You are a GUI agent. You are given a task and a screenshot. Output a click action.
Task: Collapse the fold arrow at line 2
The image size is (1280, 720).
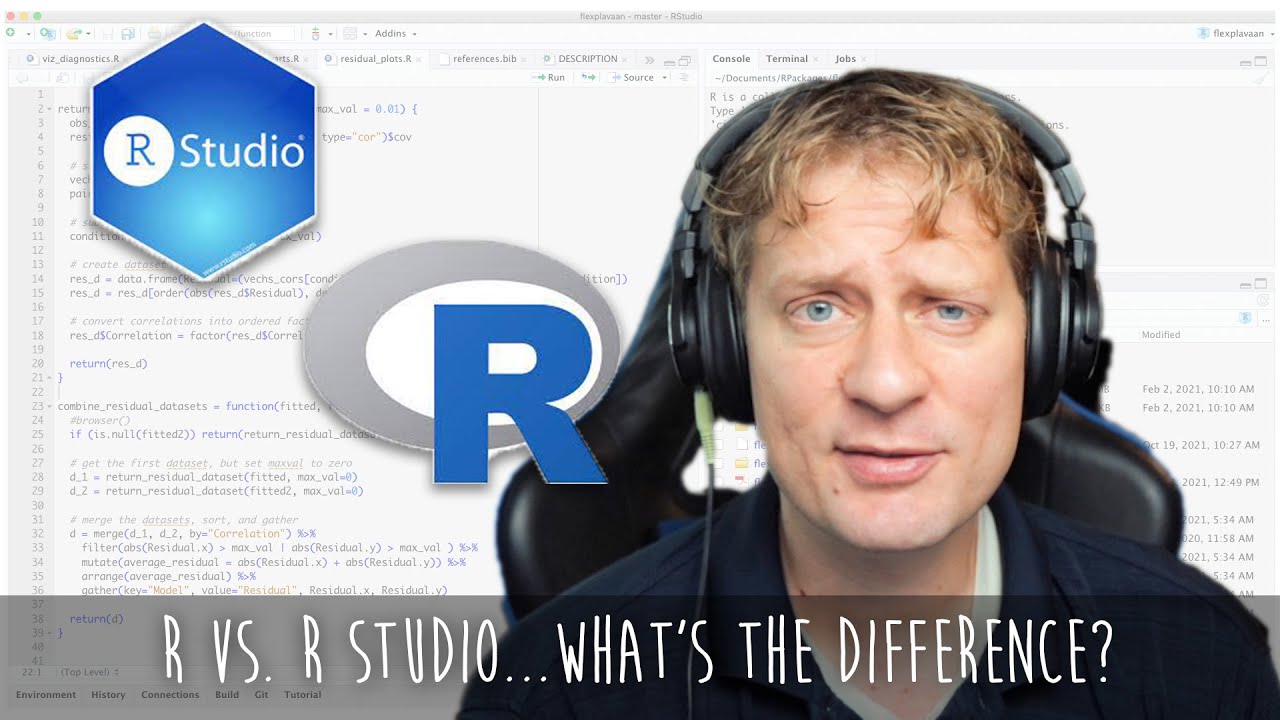click(50, 109)
